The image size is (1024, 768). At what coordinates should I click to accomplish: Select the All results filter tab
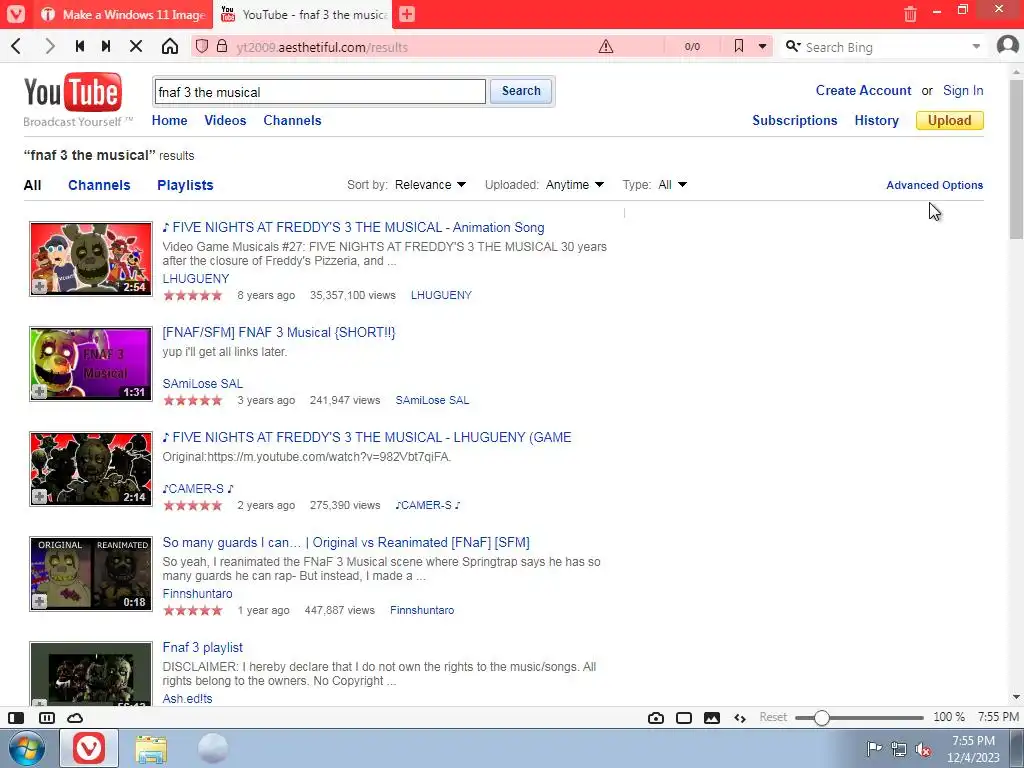pyautogui.click(x=32, y=185)
